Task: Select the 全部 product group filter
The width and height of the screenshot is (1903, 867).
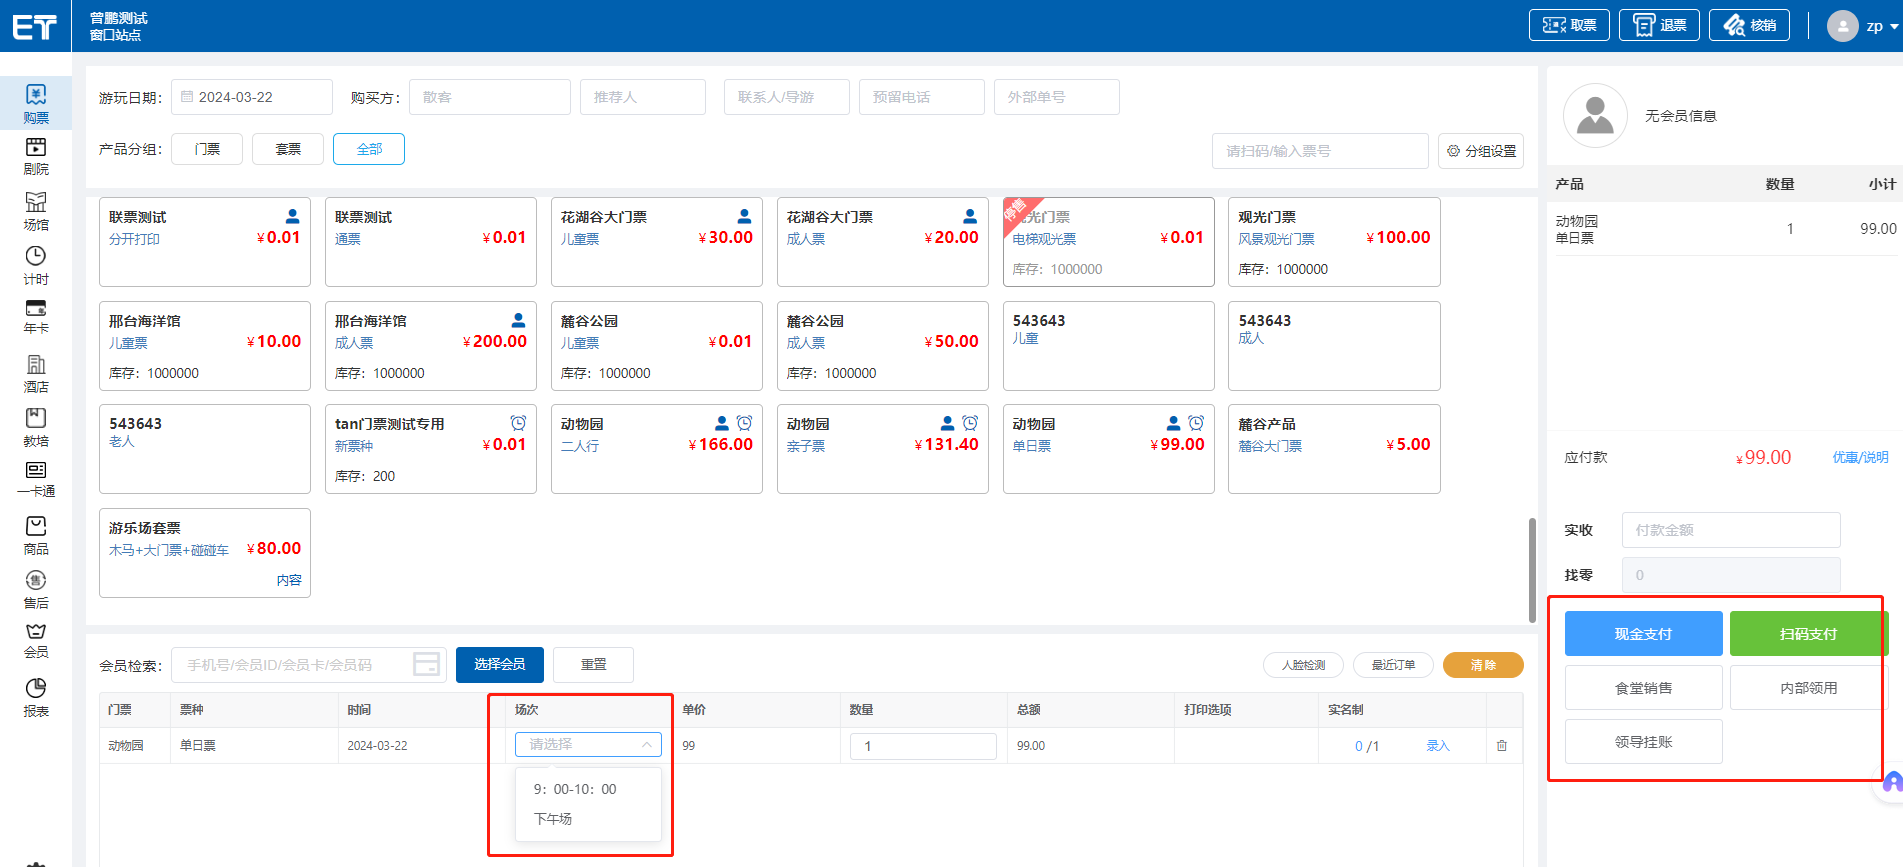Action: tap(369, 149)
